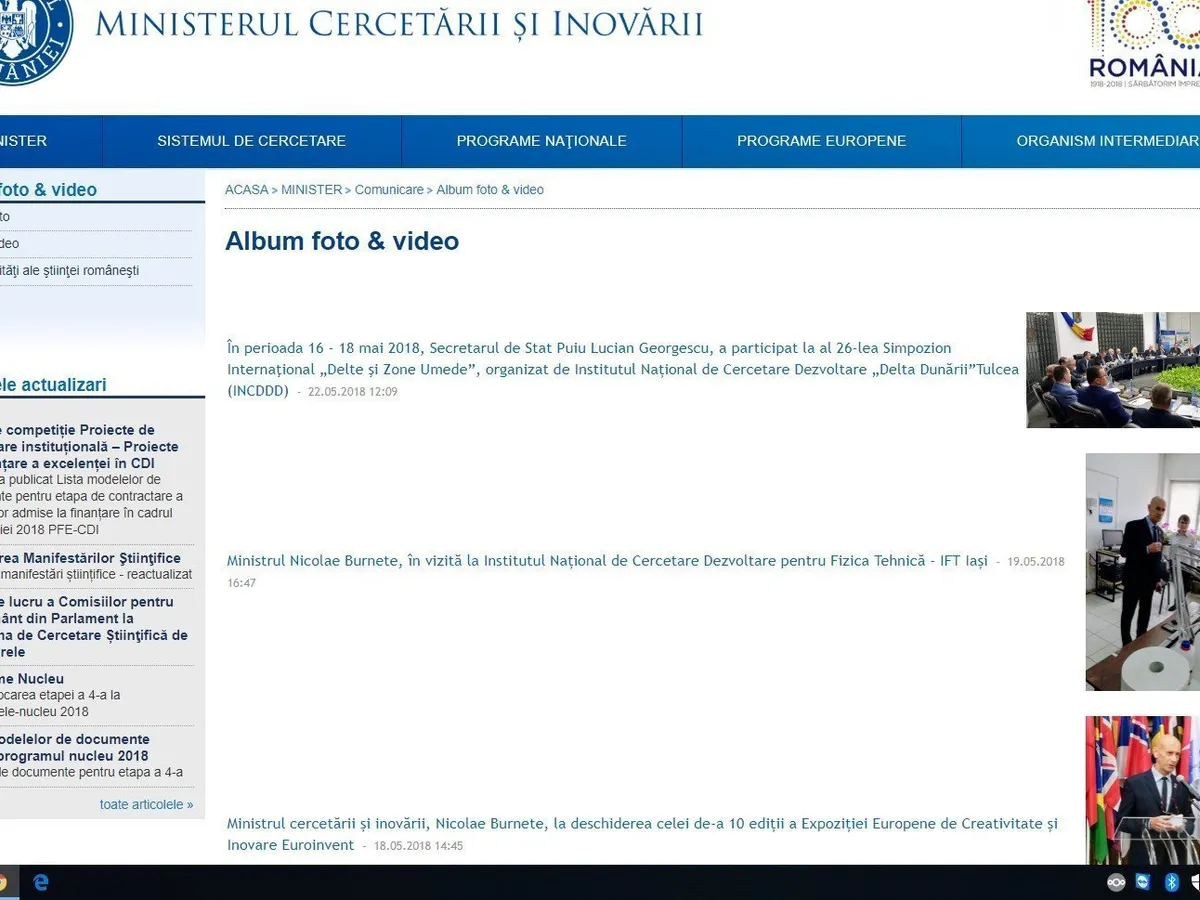Open the IFT Iași visit photo thumbnail

tap(1142, 572)
